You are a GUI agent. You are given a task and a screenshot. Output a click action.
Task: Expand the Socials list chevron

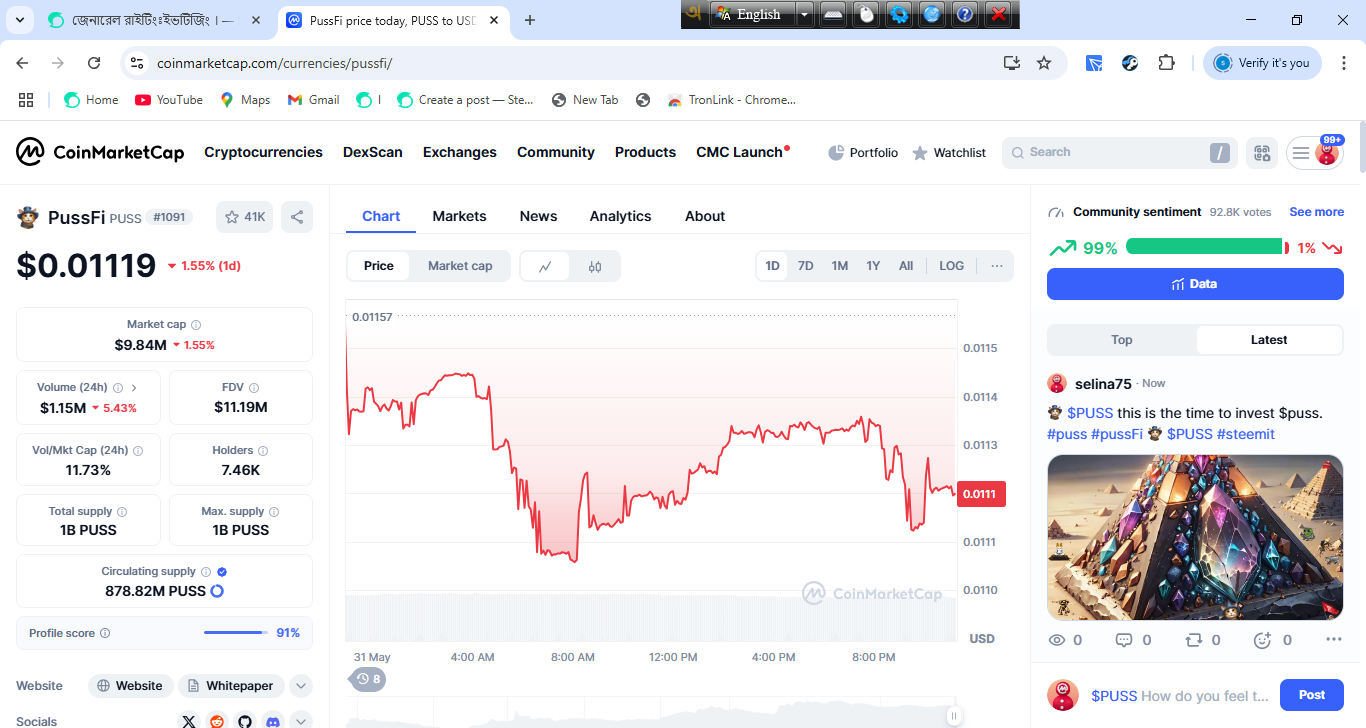[x=301, y=721]
